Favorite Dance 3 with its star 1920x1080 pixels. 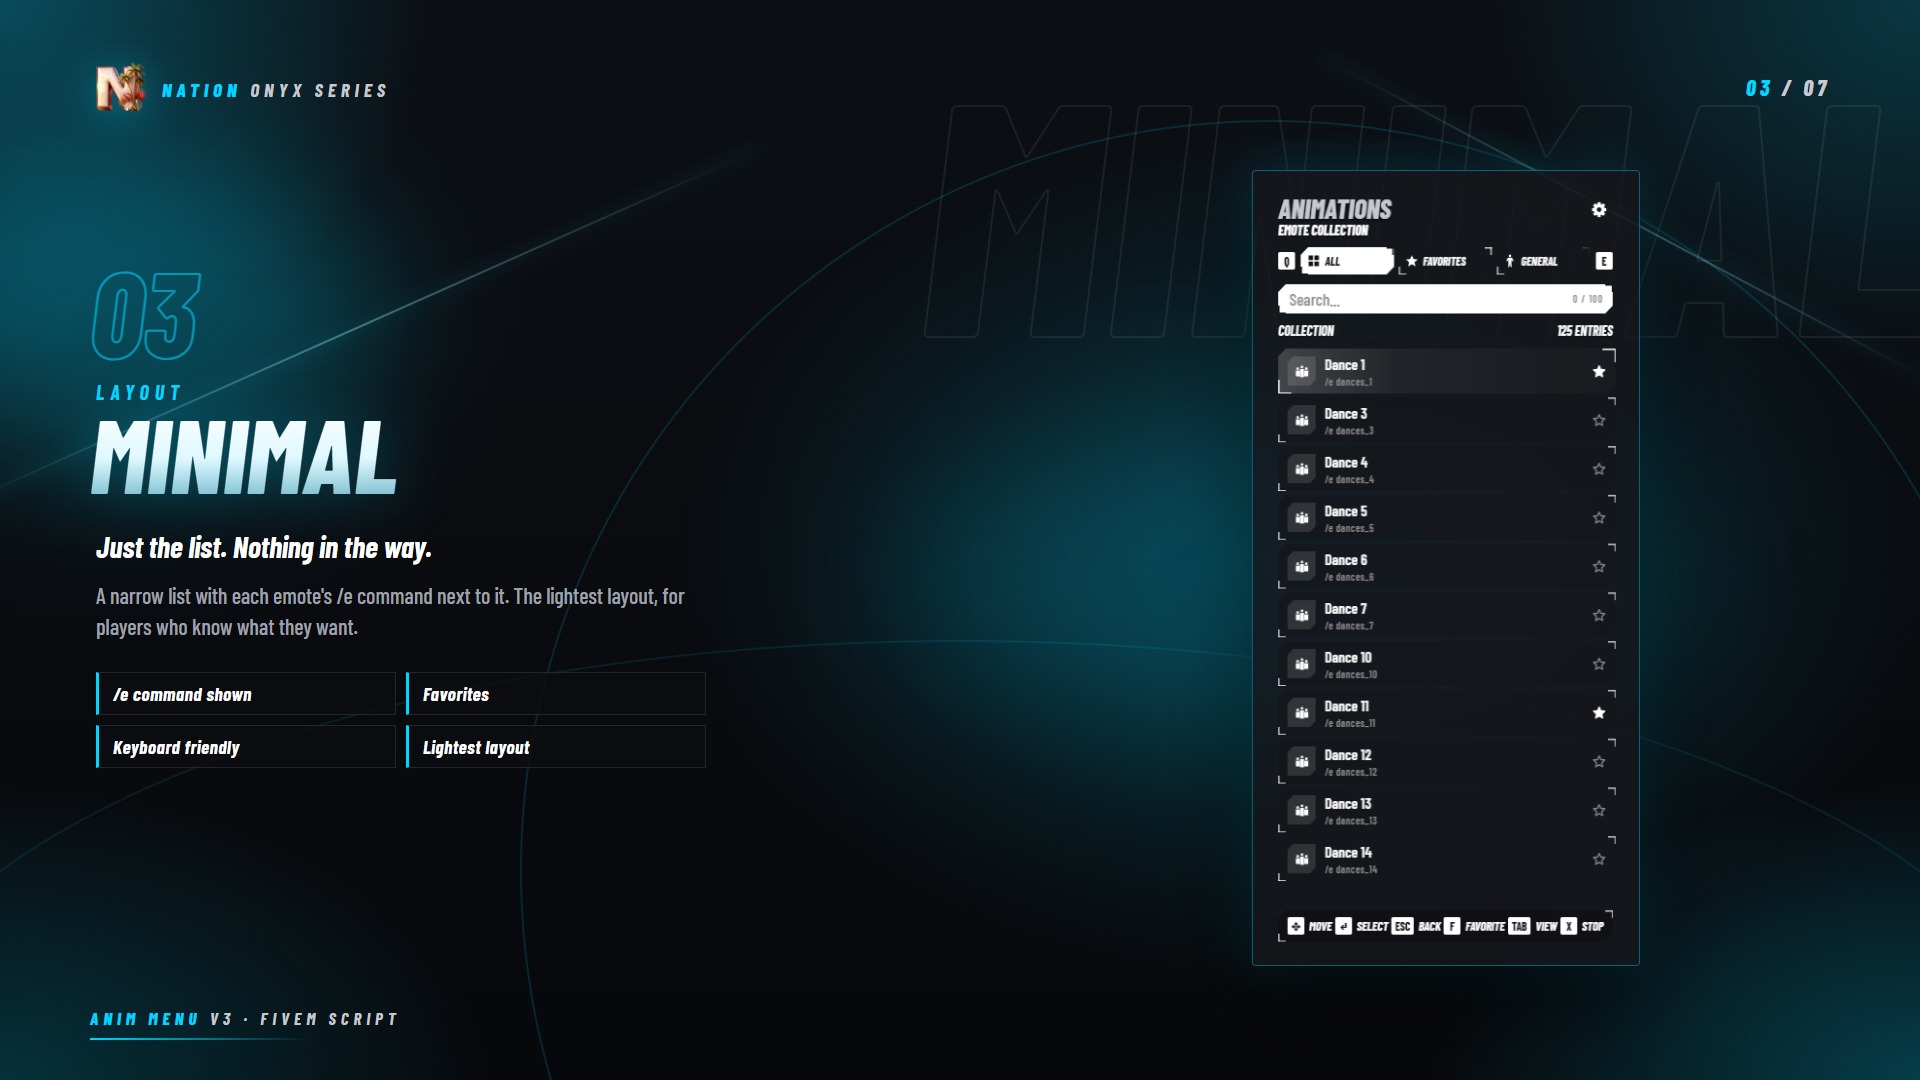[x=1599, y=421]
